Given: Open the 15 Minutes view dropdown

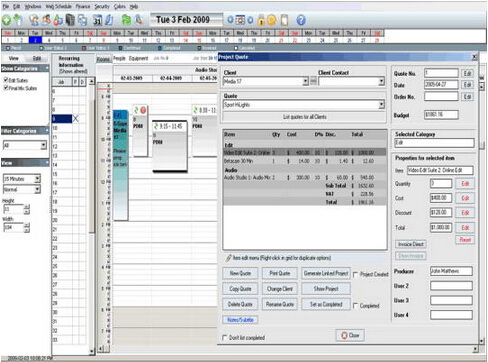Looking at the screenshot, I should (37, 179).
